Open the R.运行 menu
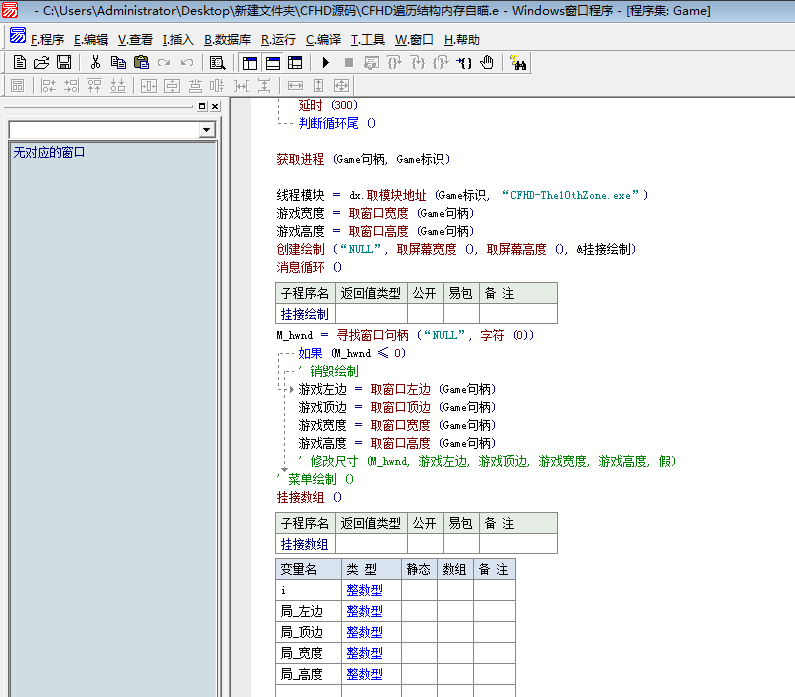Viewport: 795px width, 697px height. coord(278,40)
